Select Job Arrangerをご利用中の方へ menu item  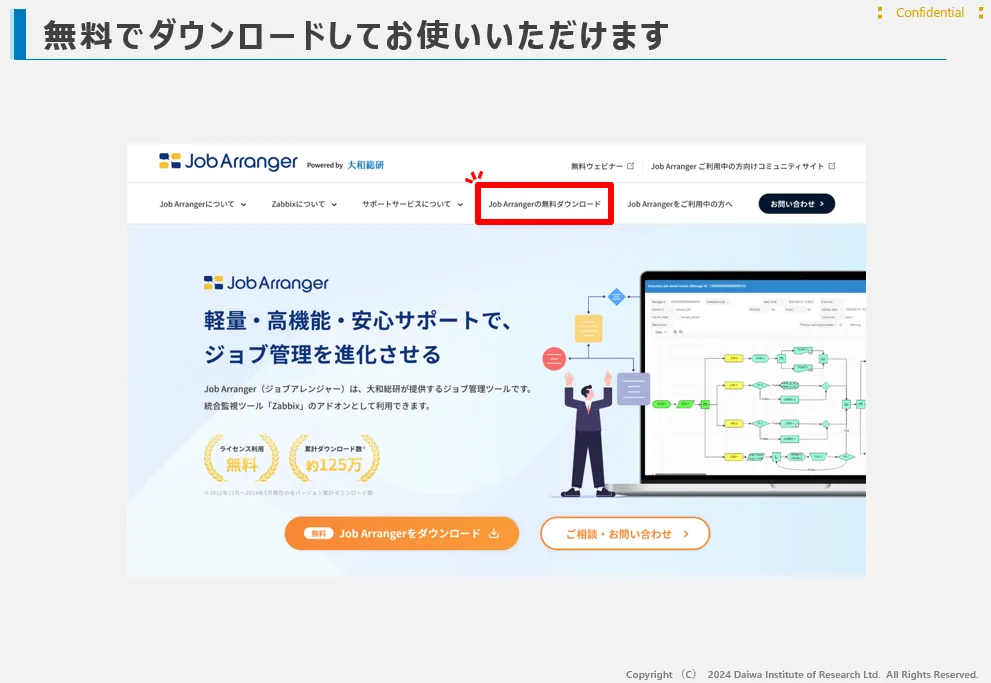679,204
